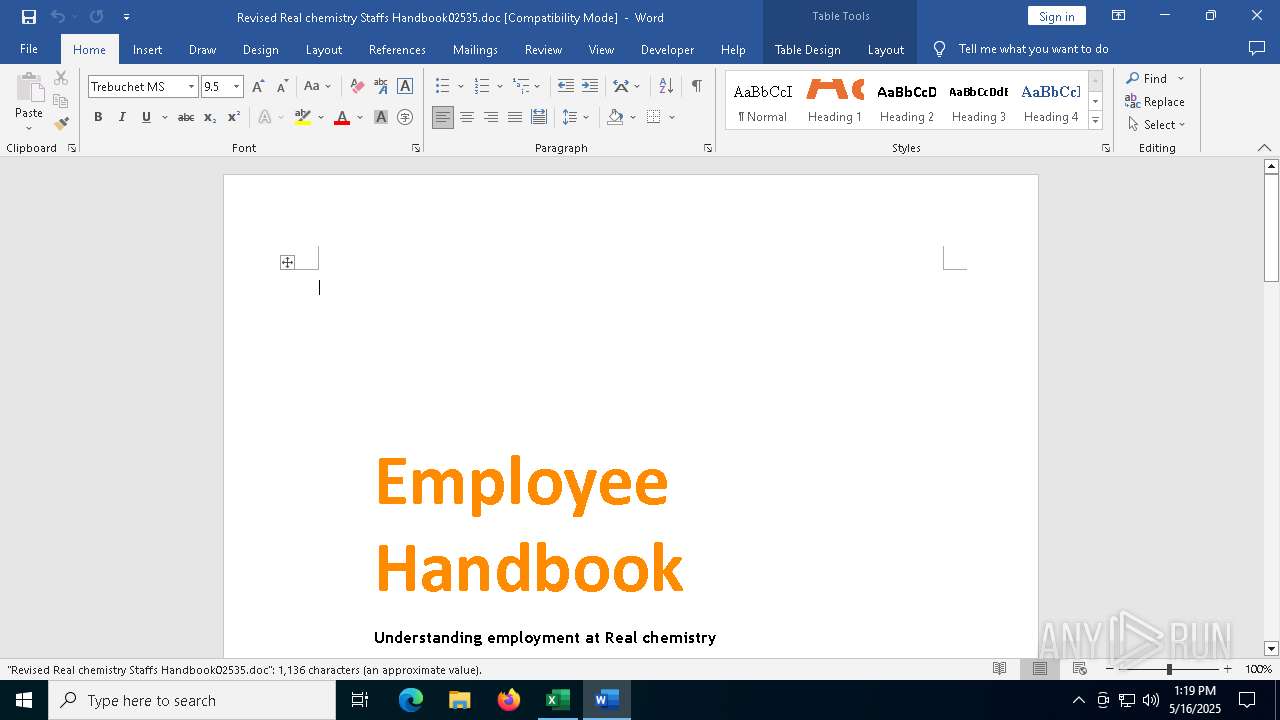Expand the Borders dropdown arrow

pos(672,117)
